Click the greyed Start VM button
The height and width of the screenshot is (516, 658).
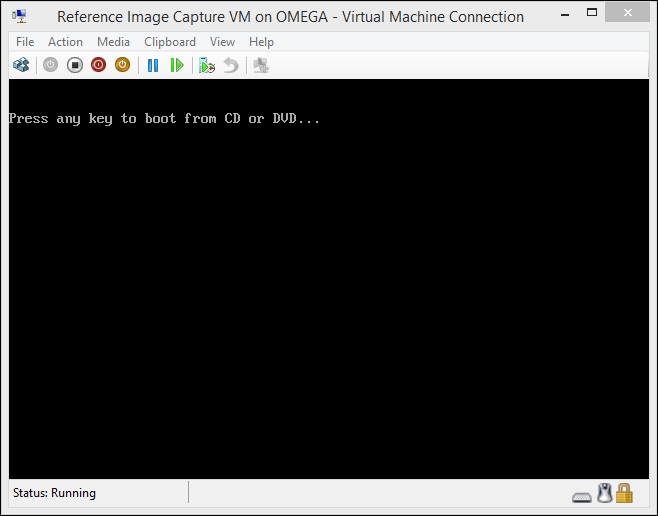click(50, 65)
